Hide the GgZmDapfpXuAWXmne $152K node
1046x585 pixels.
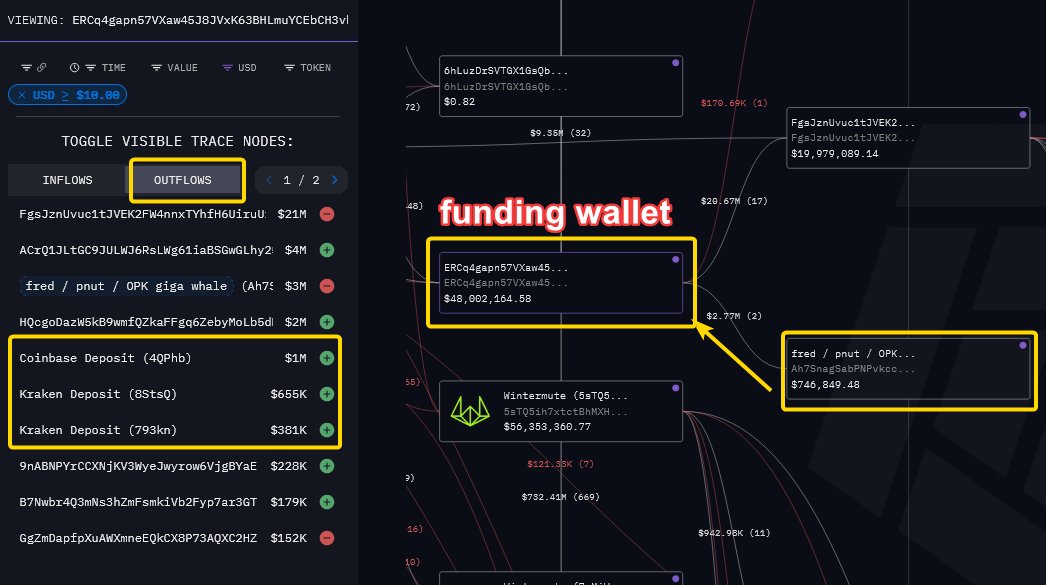coord(327,538)
